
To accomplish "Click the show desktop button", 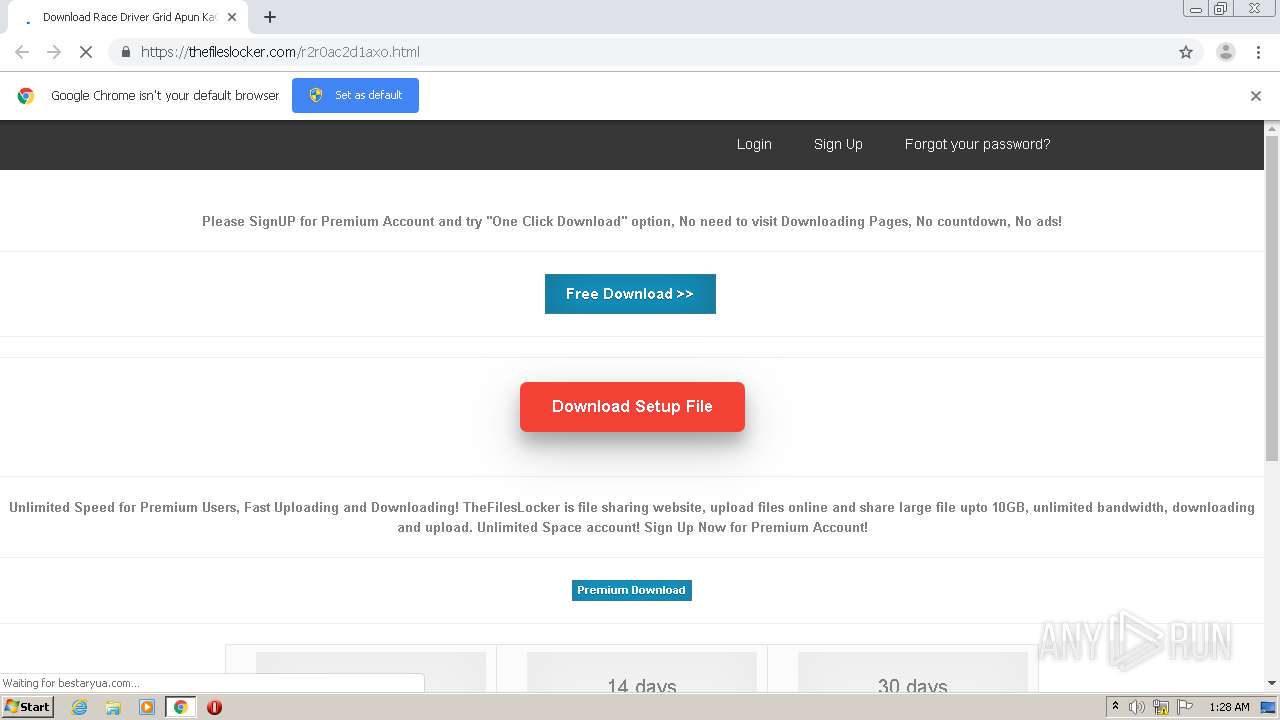I will tap(1269, 707).
